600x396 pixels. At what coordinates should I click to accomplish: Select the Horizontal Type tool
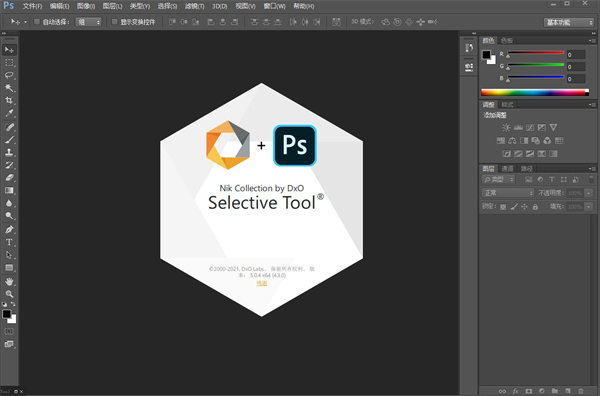9,242
